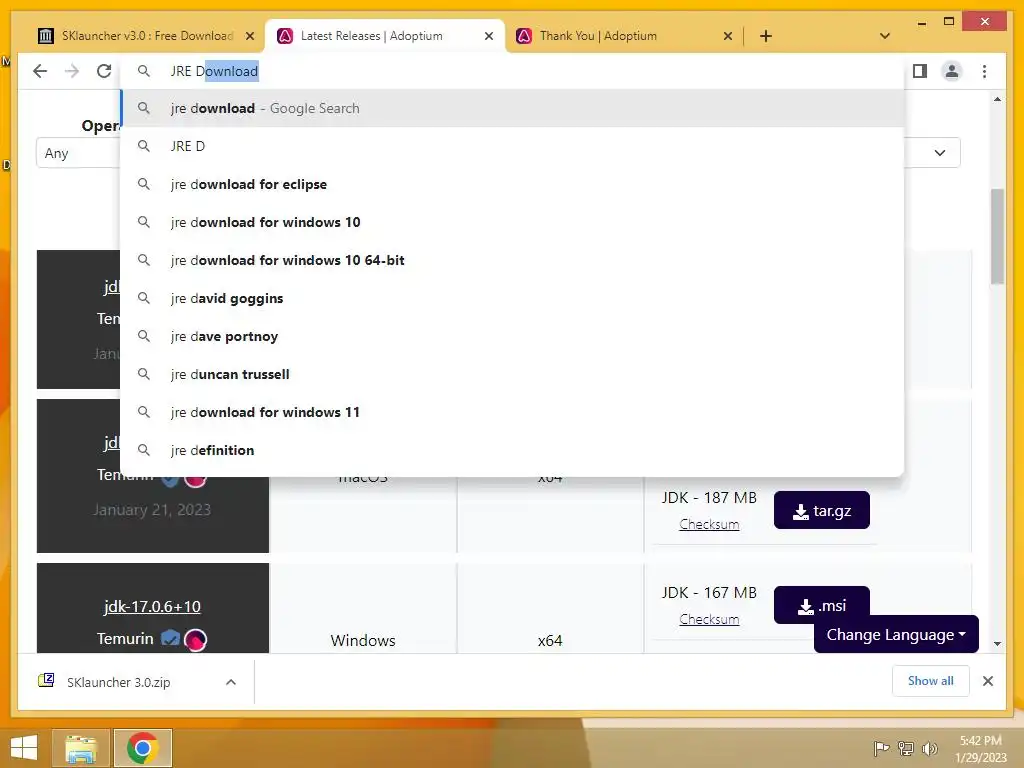Reload the current page
Screen dimensions: 1024x768
point(104,71)
